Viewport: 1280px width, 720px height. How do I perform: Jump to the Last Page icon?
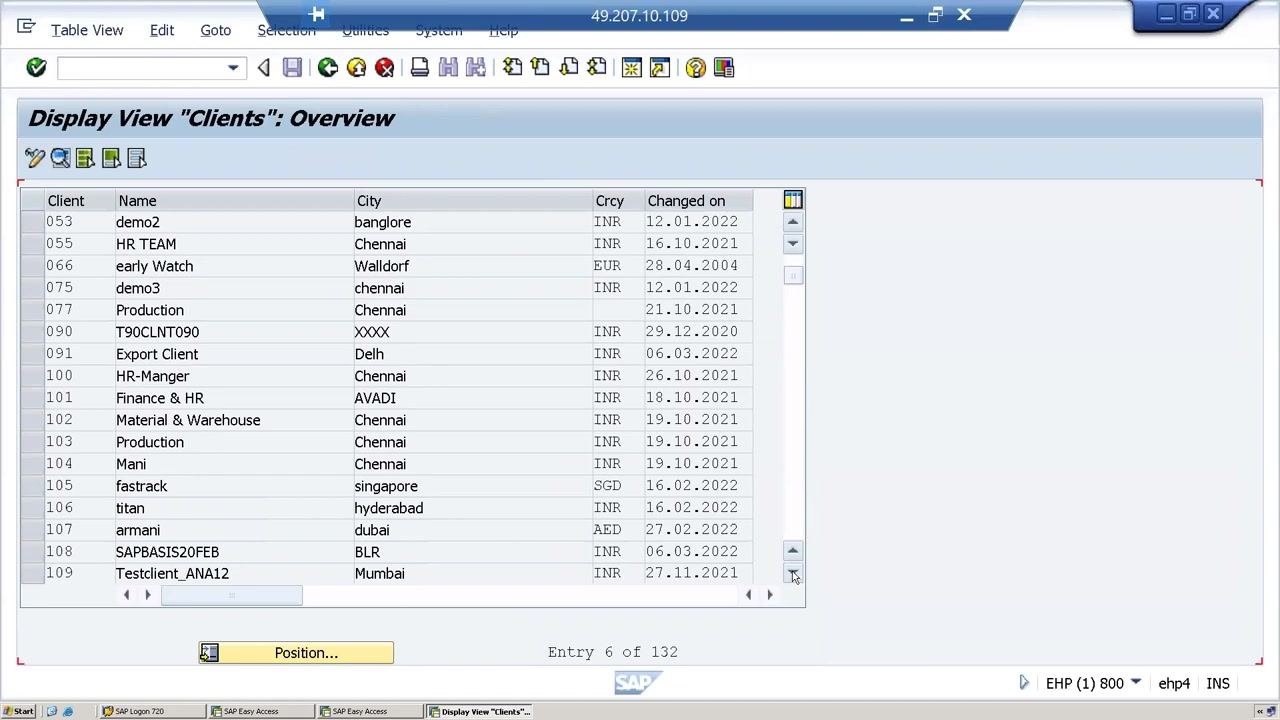click(596, 68)
